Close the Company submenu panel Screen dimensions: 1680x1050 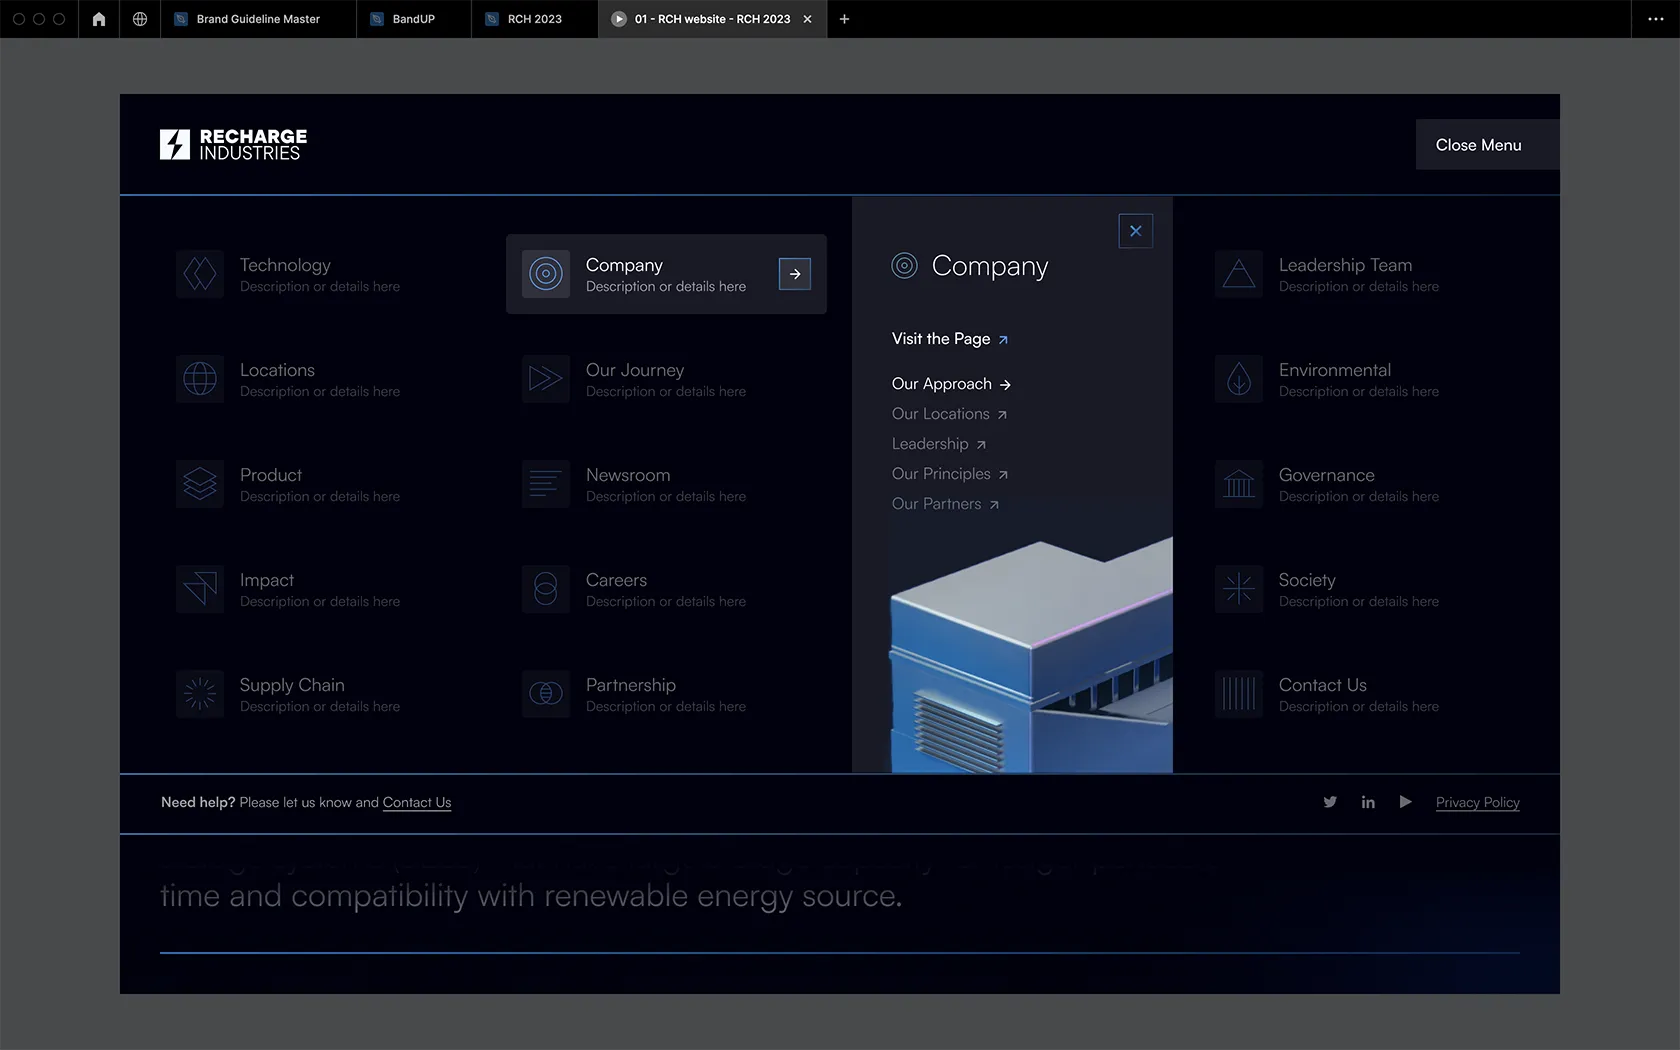coord(1135,231)
